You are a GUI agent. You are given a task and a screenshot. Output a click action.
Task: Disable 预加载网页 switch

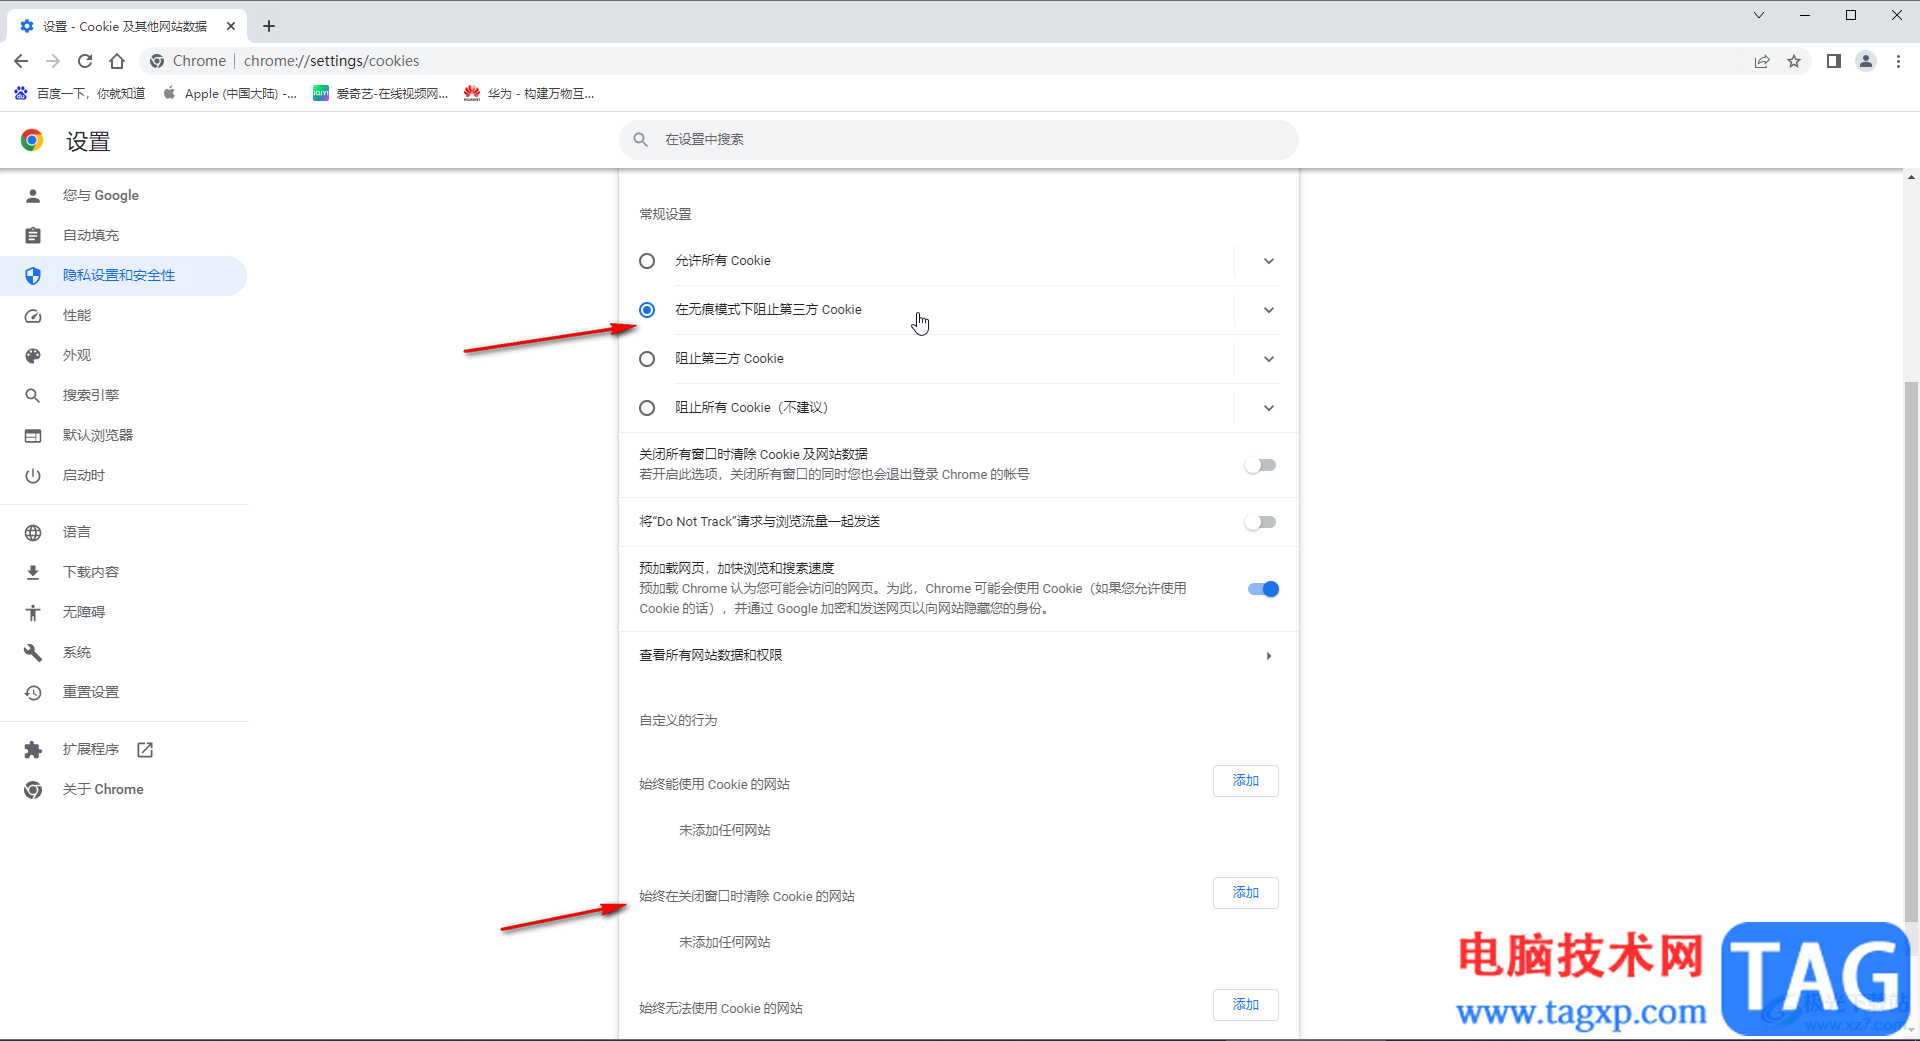1263,589
